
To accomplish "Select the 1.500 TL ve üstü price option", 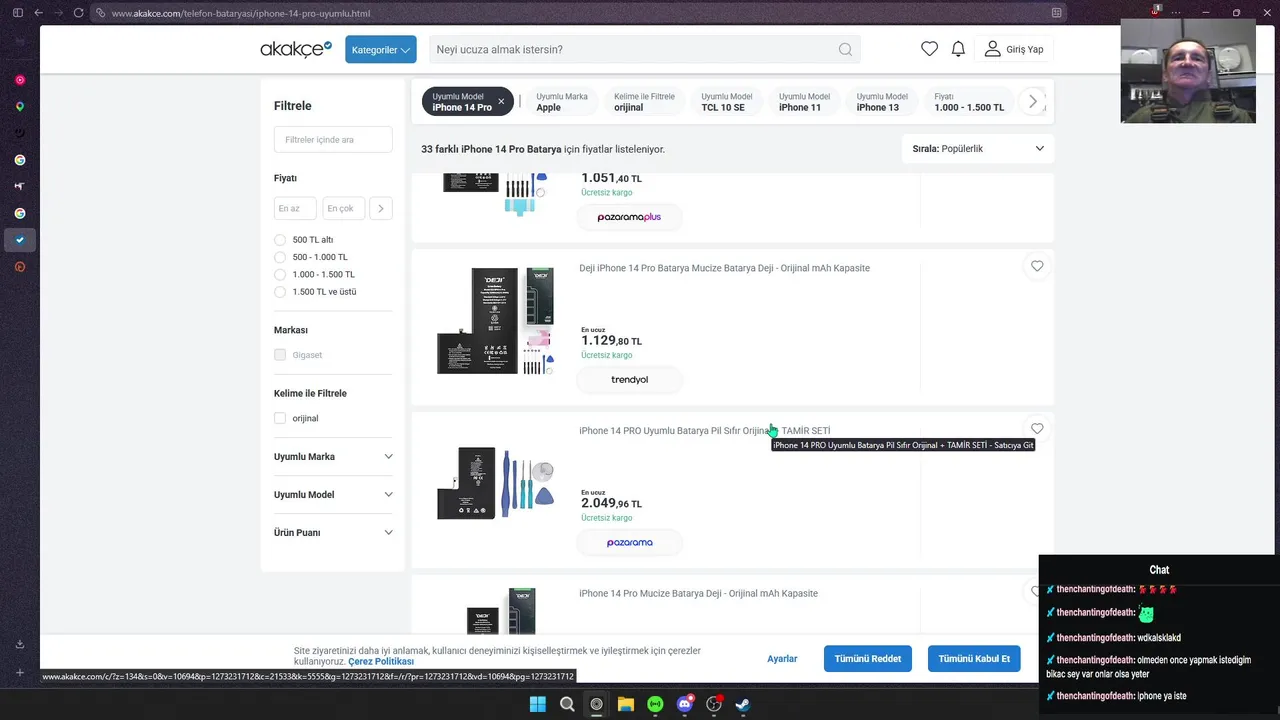I will coord(280,292).
